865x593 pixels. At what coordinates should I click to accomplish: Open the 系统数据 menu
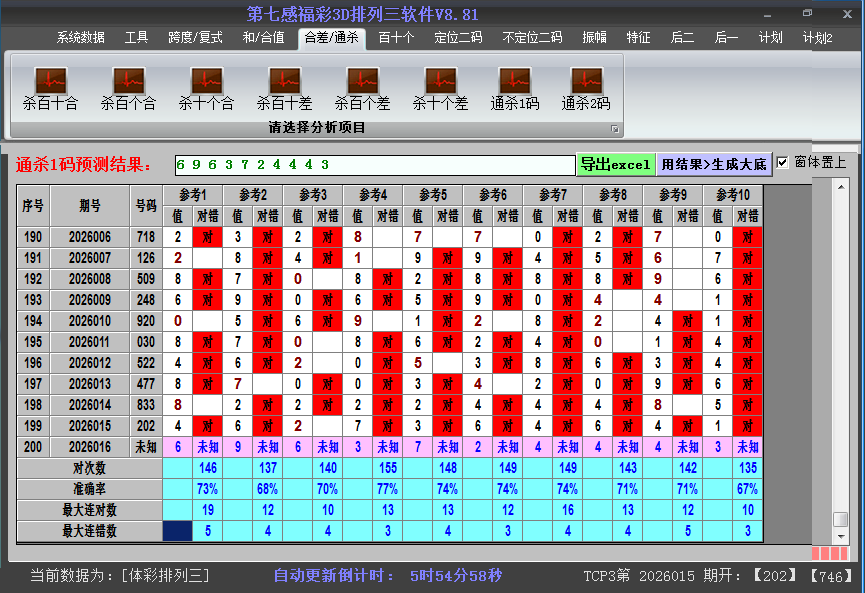80,38
